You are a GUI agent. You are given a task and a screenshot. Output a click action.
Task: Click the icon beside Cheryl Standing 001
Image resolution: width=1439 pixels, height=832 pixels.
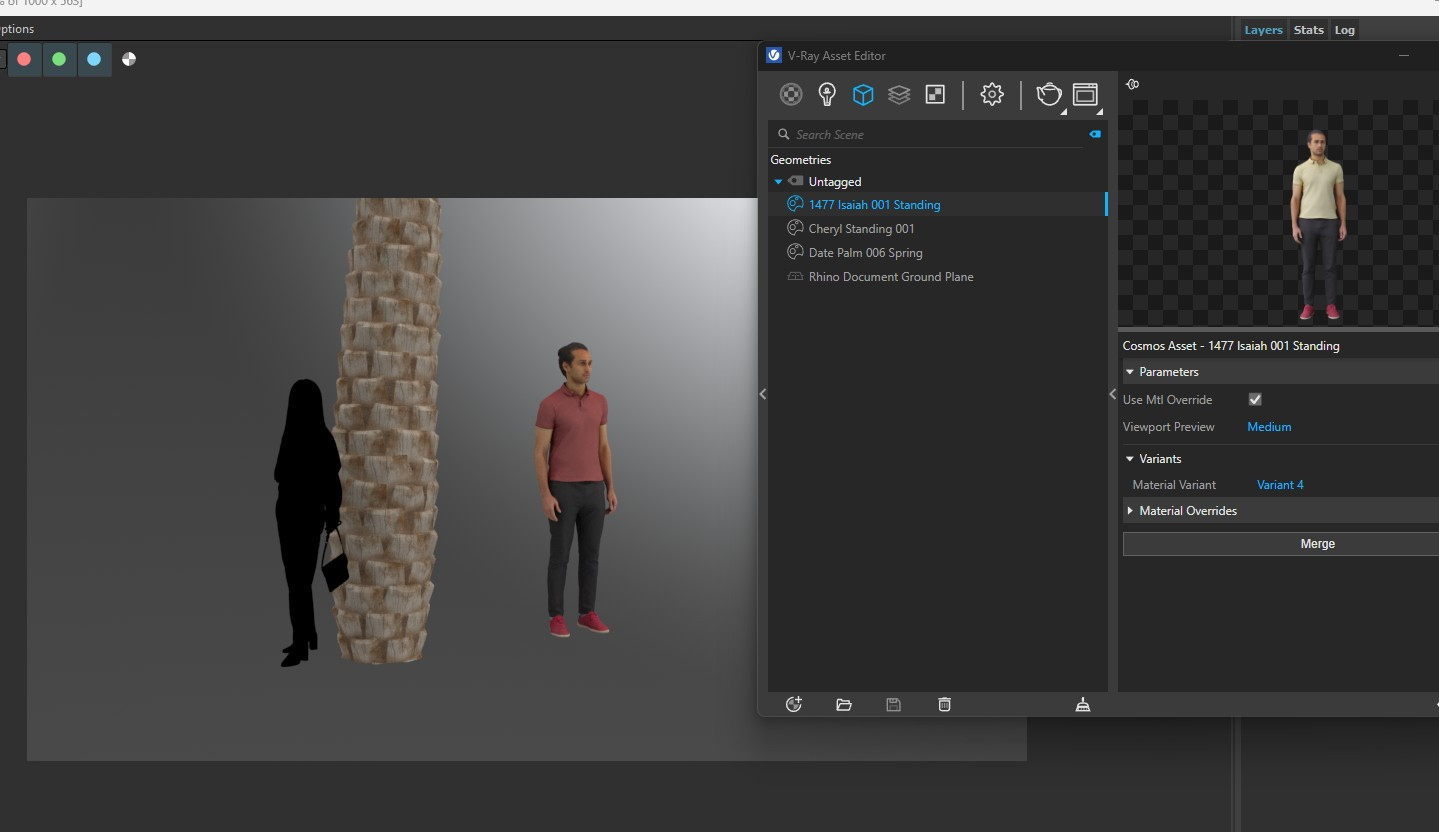pyautogui.click(x=795, y=228)
